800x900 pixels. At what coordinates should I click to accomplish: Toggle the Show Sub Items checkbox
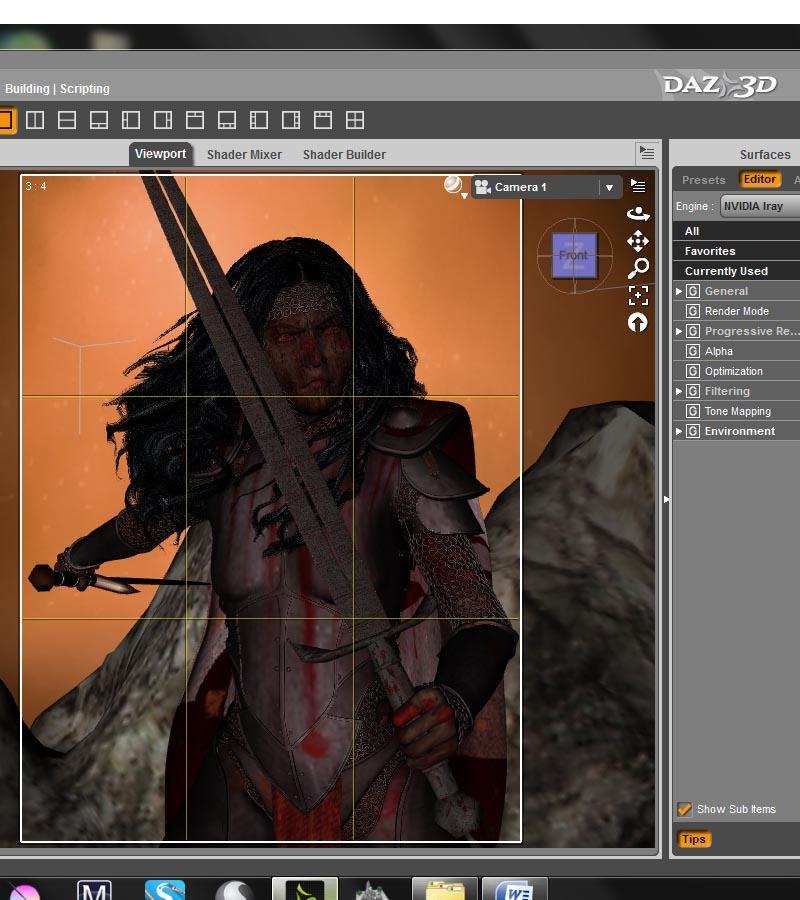click(x=685, y=809)
